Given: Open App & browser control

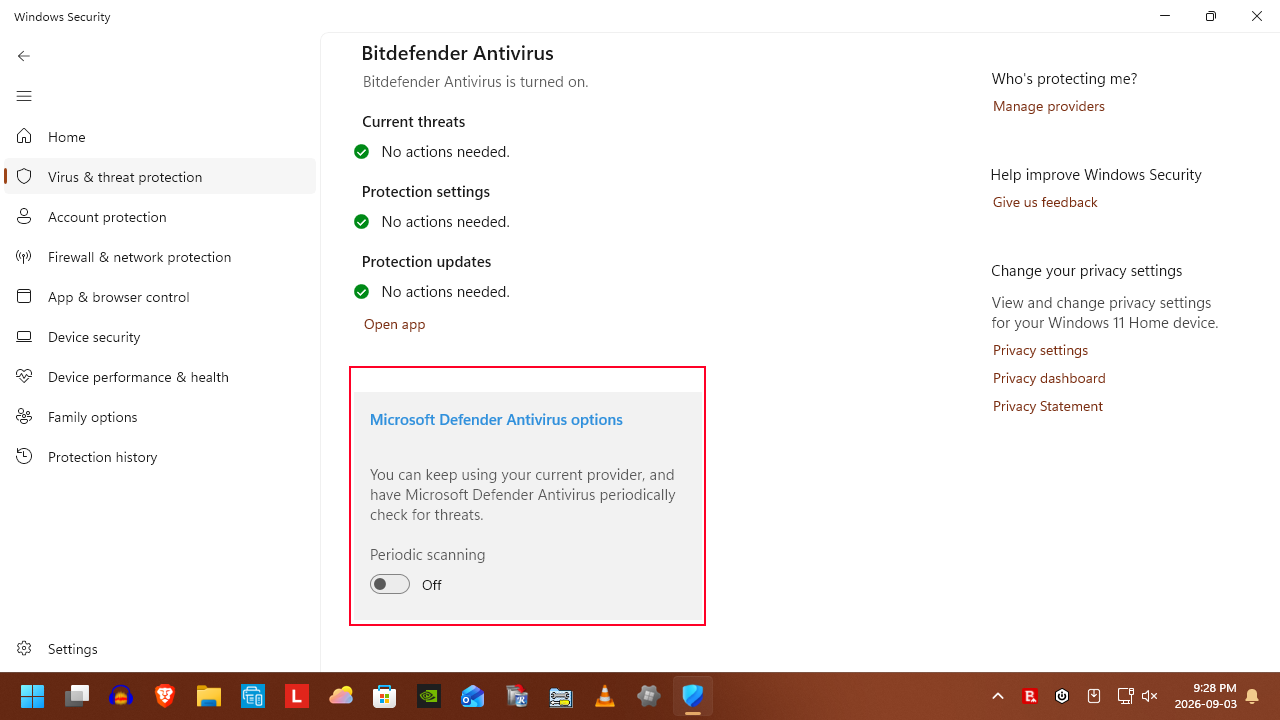Looking at the screenshot, I should coord(160,296).
